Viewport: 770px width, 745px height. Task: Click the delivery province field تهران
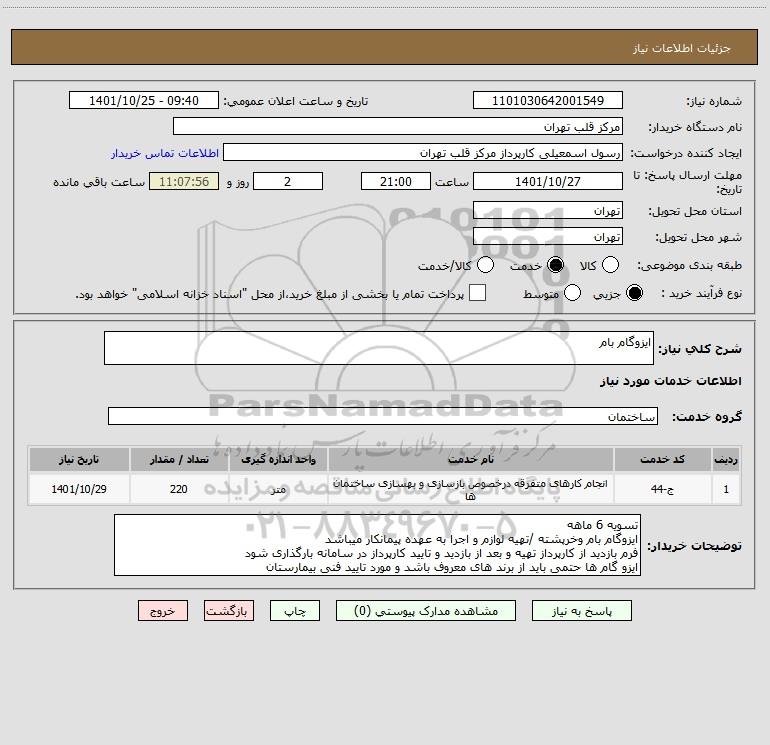coord(548,210)
